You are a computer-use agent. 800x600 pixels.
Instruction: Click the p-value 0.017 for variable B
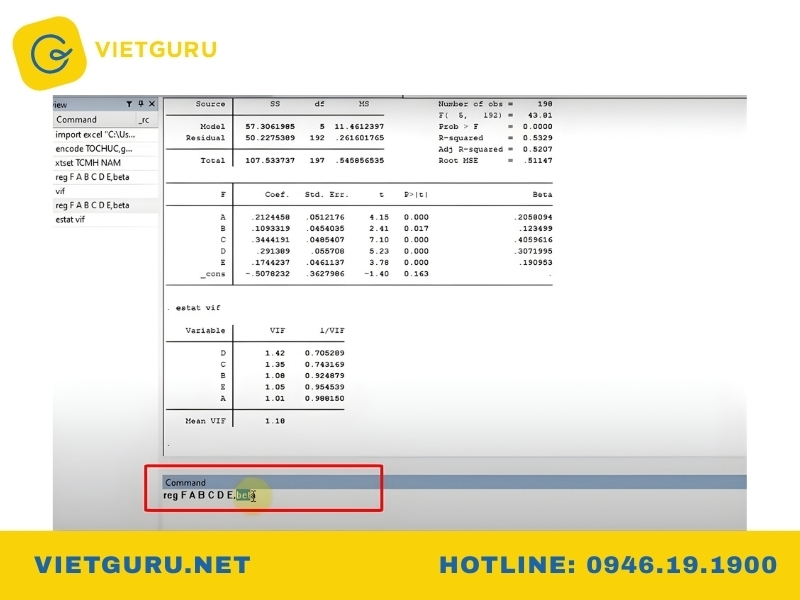(416, 229)
